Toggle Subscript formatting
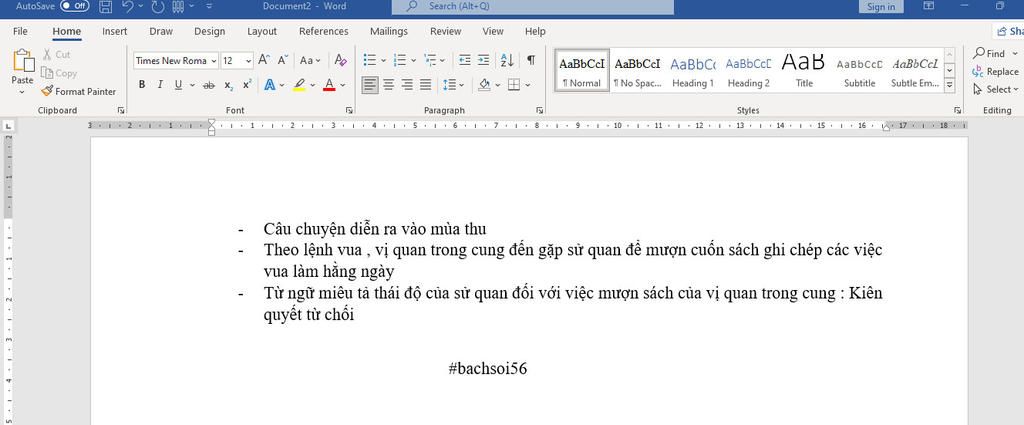Viewport: 1024px width, 425px height. pyautogui.click(x=228, y=85)
